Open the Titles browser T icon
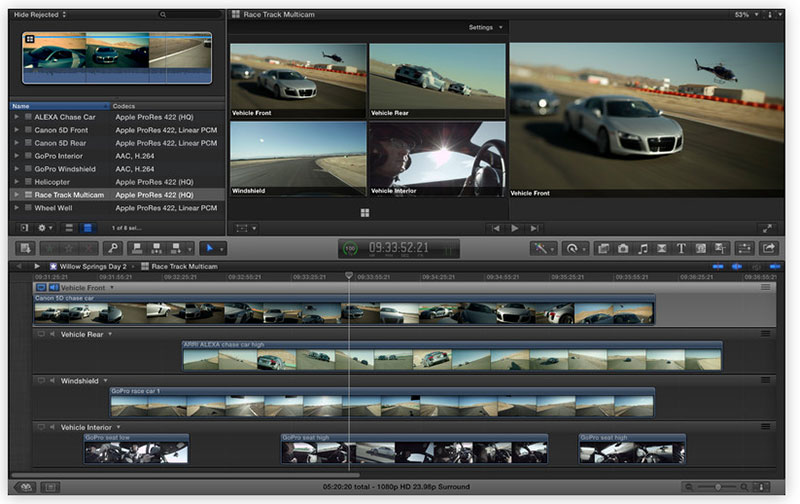Viewport: 800px width, 504px height. coord(681,248)
